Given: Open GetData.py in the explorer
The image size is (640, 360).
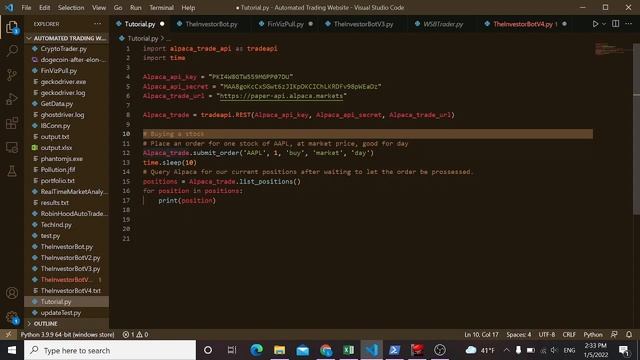Looking at the screenshot, I should pyautogui.click(x=57, y=104).
